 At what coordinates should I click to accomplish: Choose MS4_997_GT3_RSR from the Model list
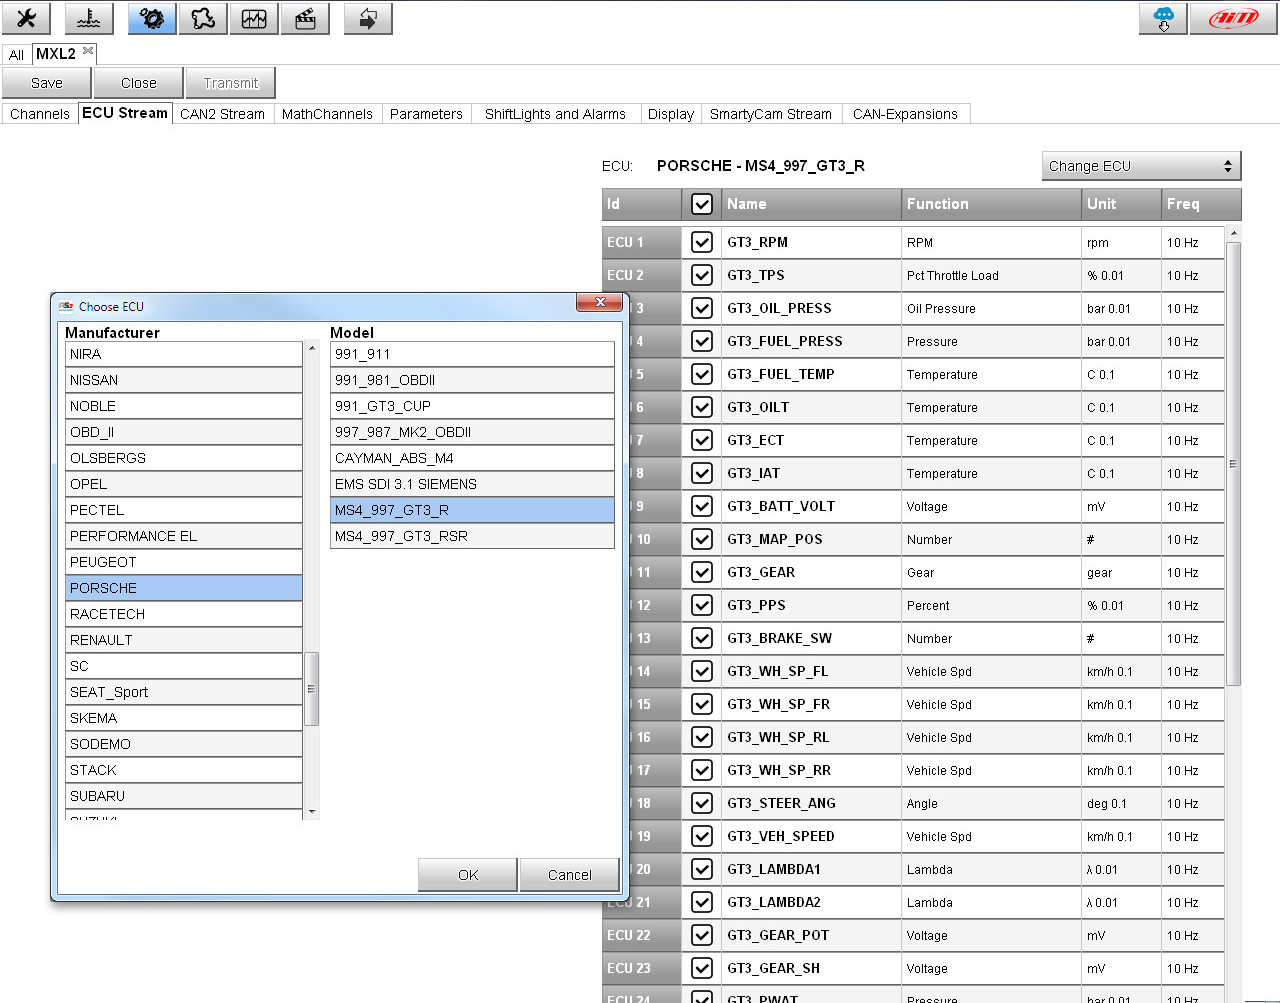coord(472,536)
